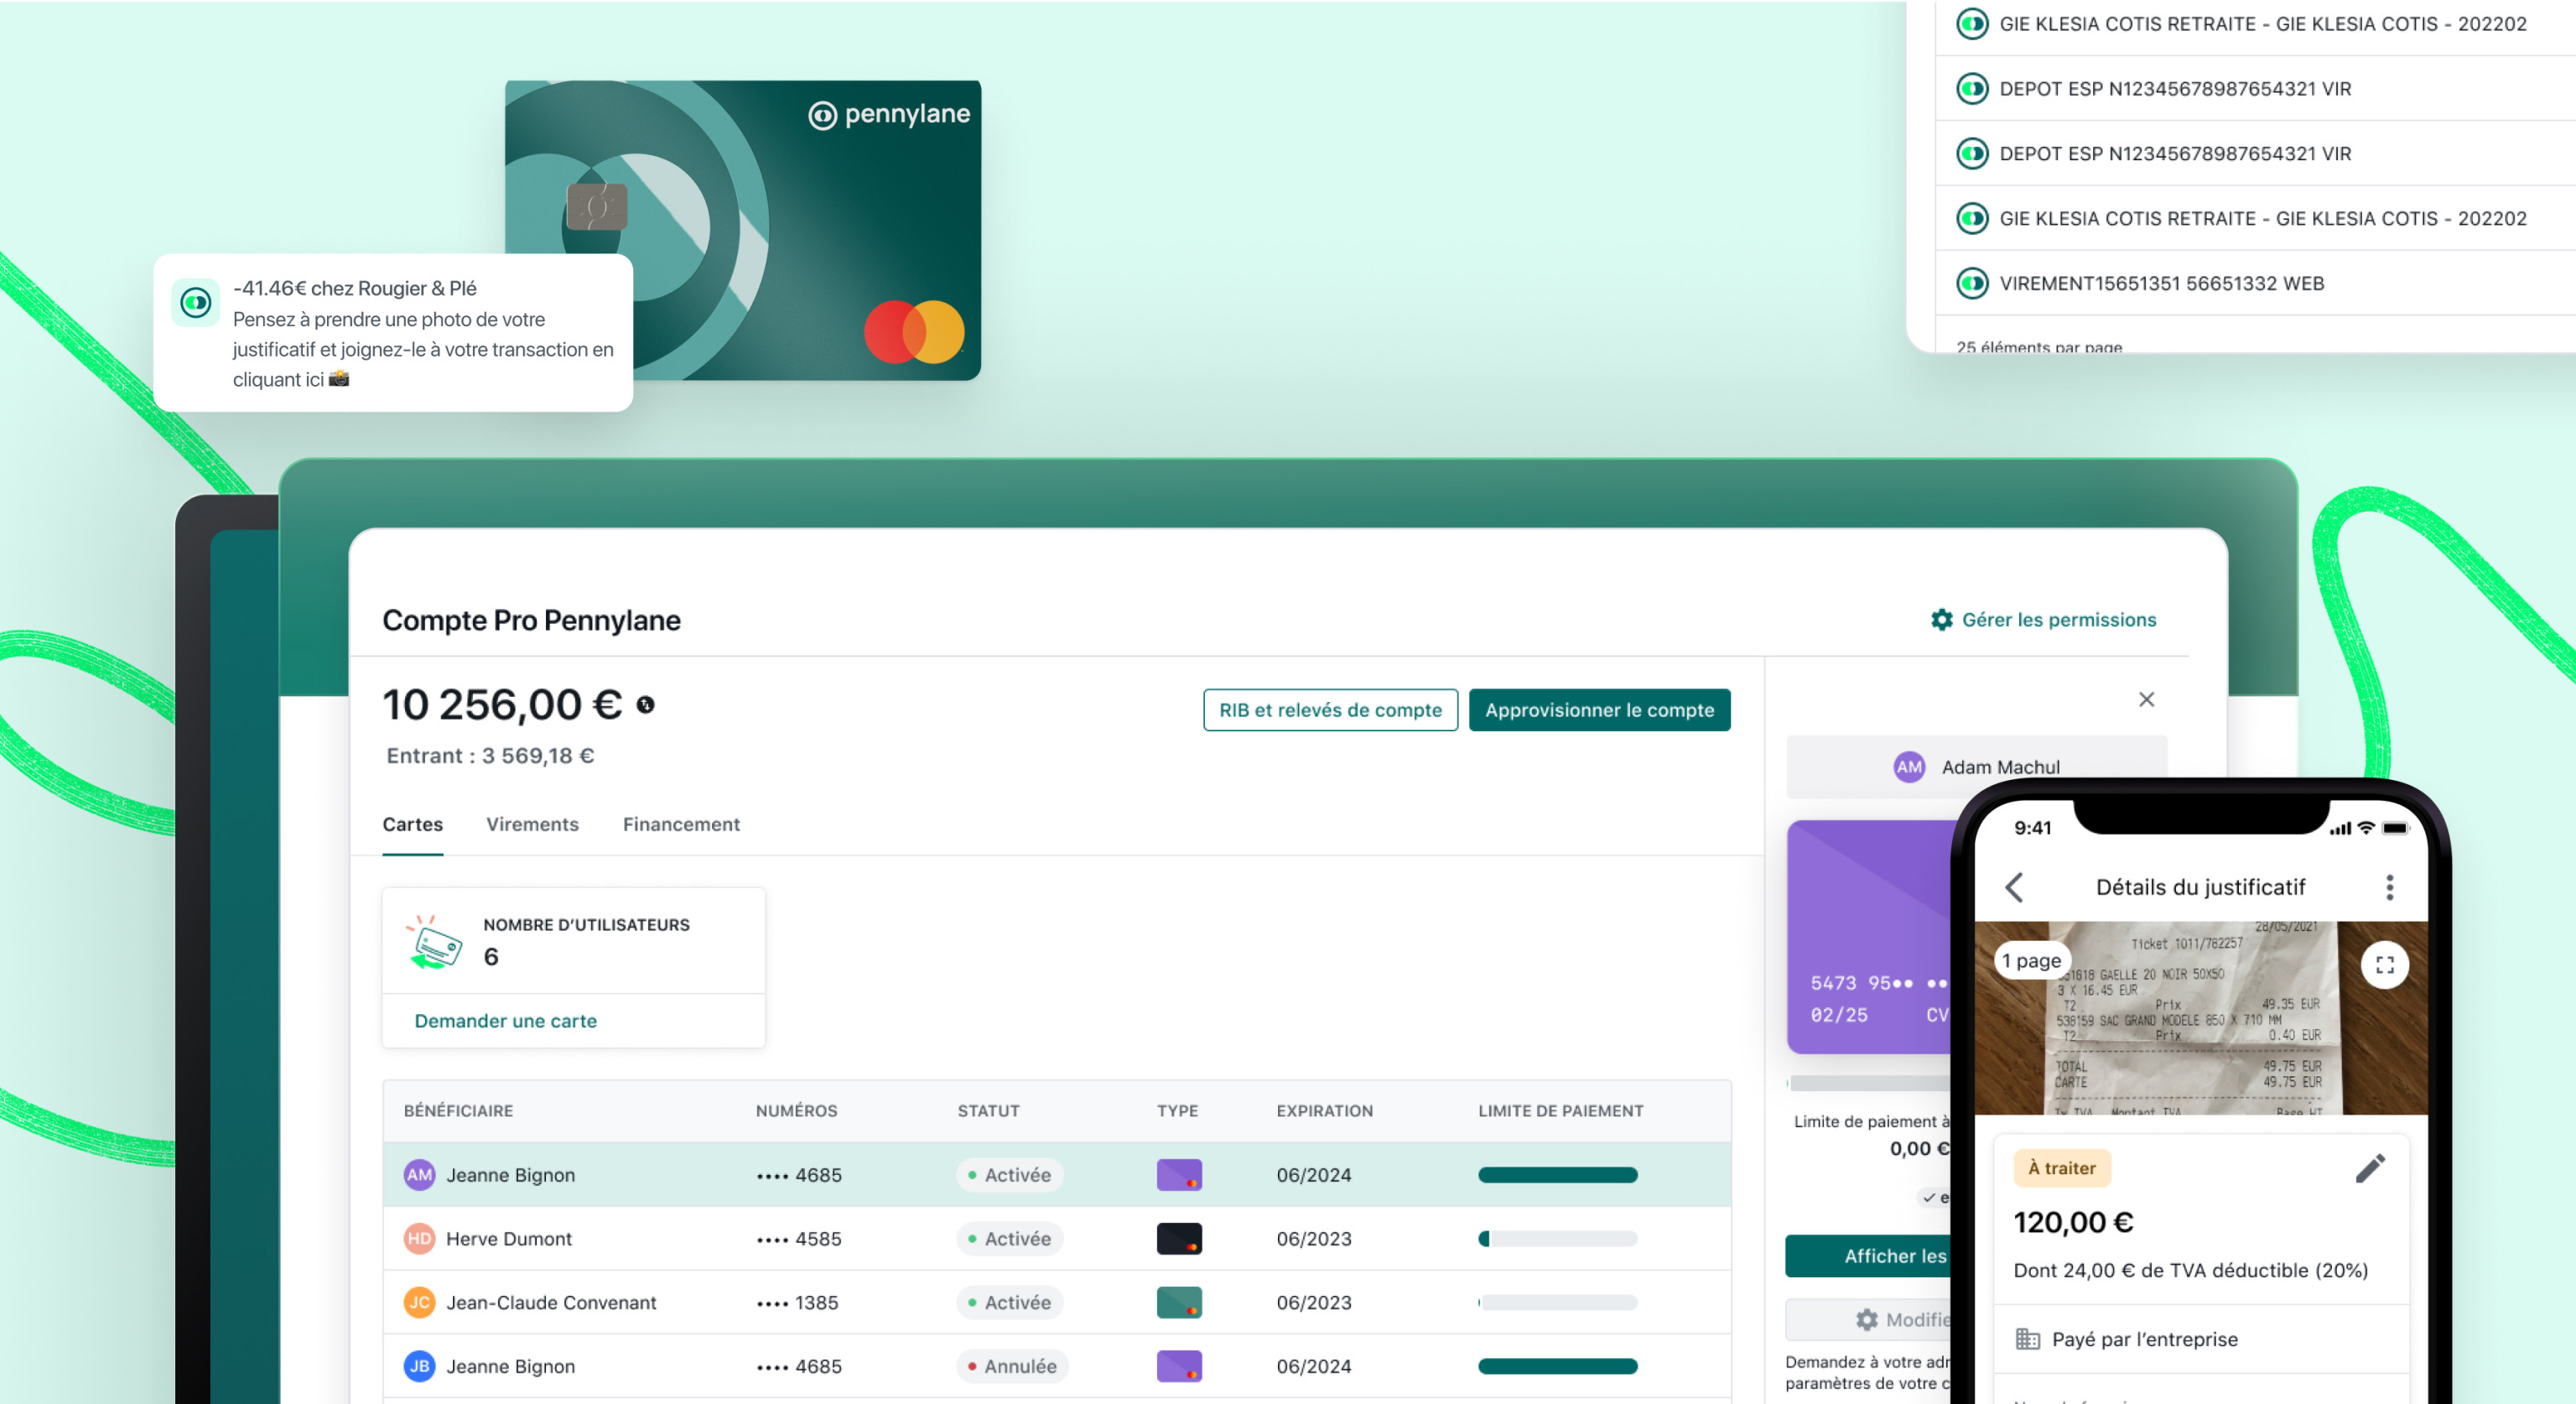Click the LIMITE DE PAIEMENT column header
The width and height of the screenshot is (2576, 1404).
1560,1111
